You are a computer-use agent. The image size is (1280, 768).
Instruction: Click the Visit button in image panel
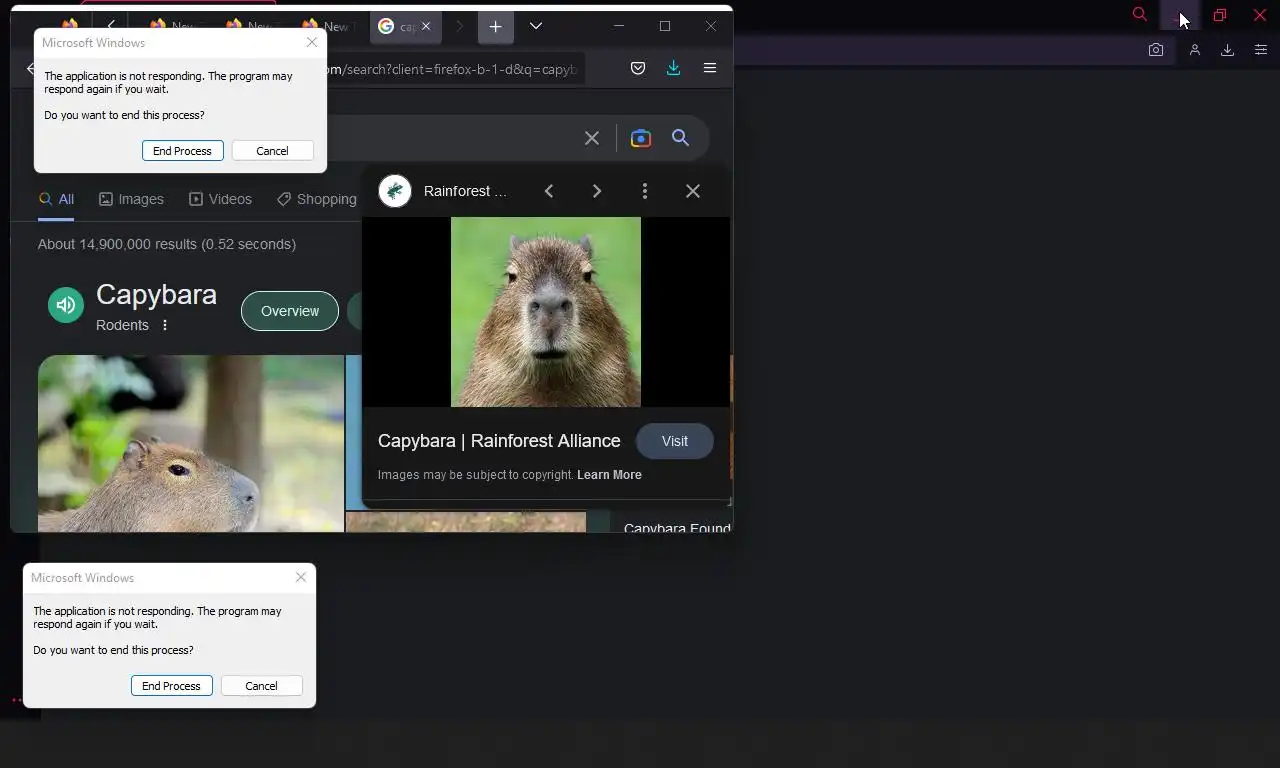(x=675, y=441)
